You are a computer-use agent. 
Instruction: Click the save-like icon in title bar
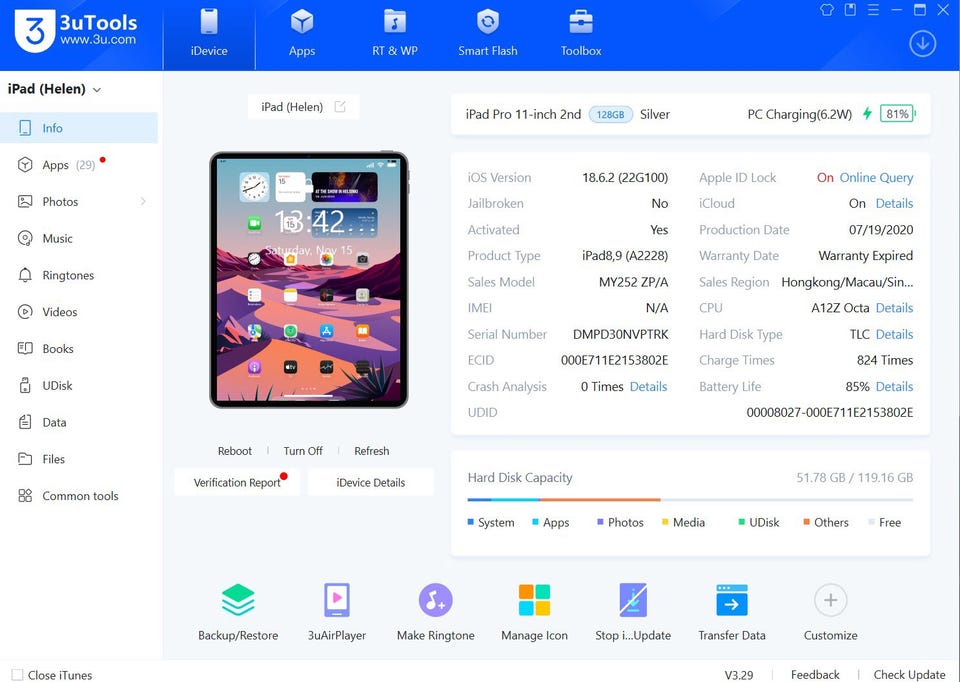coord(850,10)
